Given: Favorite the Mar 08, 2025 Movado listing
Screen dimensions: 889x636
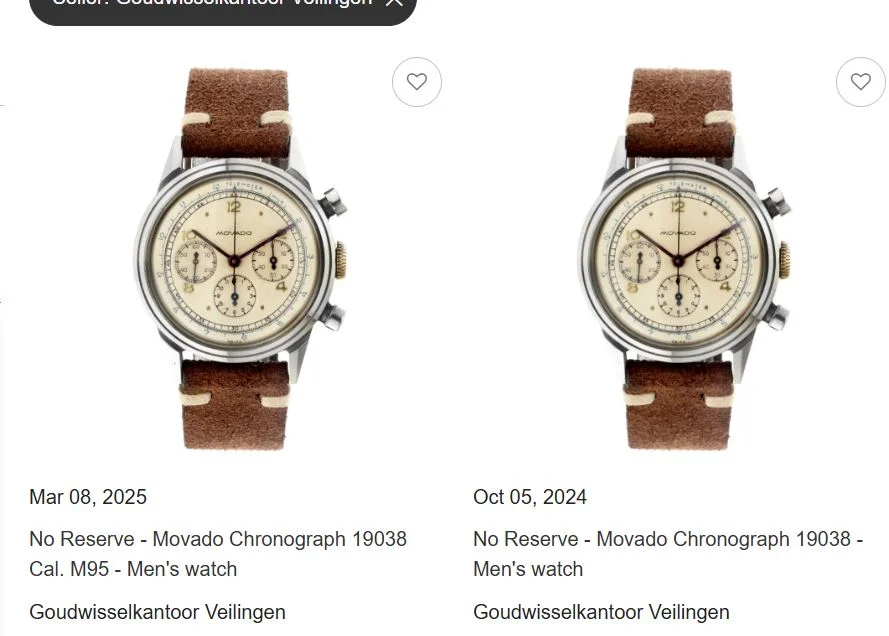Looking at the screenshot, I should coord(417,82).
